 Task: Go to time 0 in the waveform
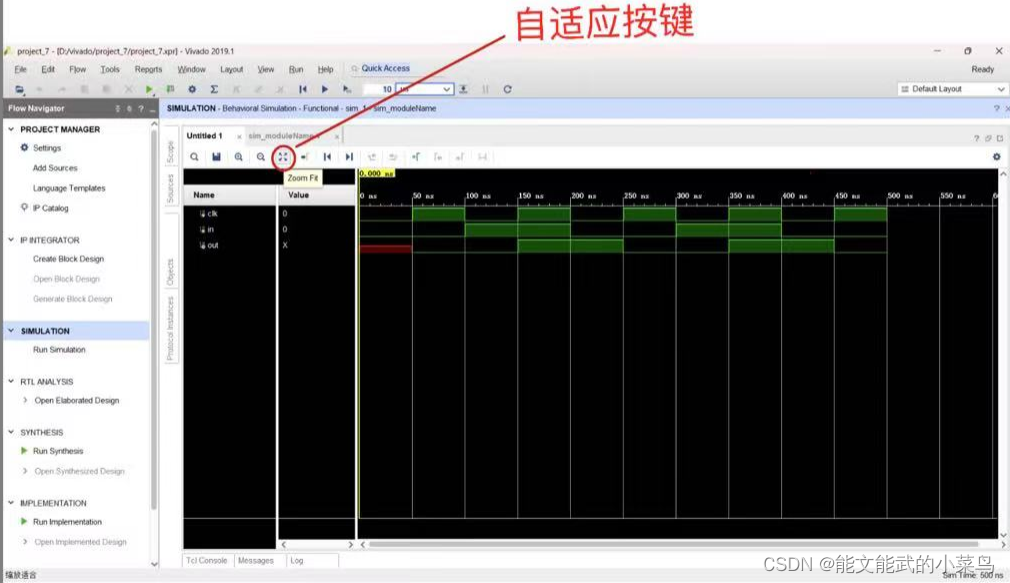click(327, 157)
